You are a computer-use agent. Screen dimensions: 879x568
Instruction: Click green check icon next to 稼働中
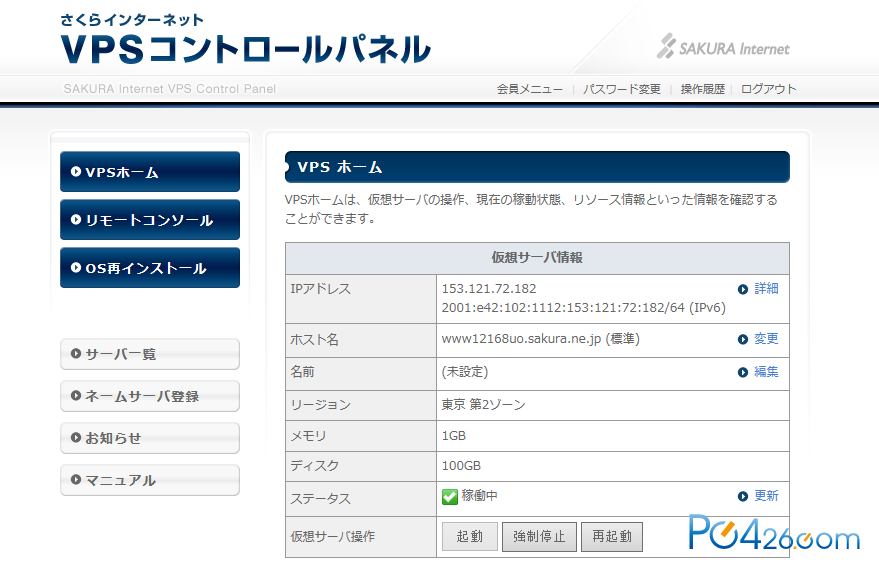450,497
